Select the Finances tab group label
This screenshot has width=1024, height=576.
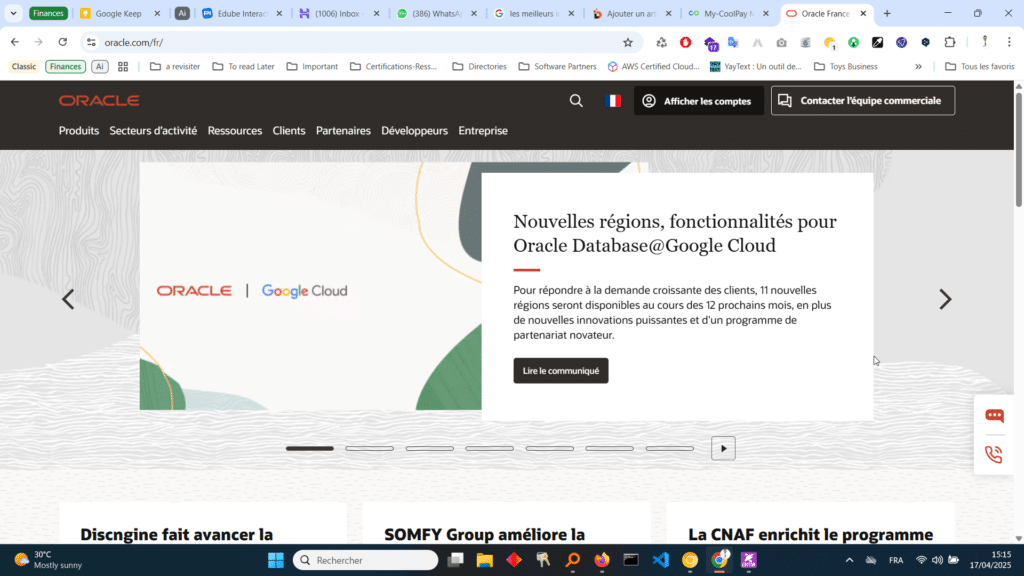(48, 13)
